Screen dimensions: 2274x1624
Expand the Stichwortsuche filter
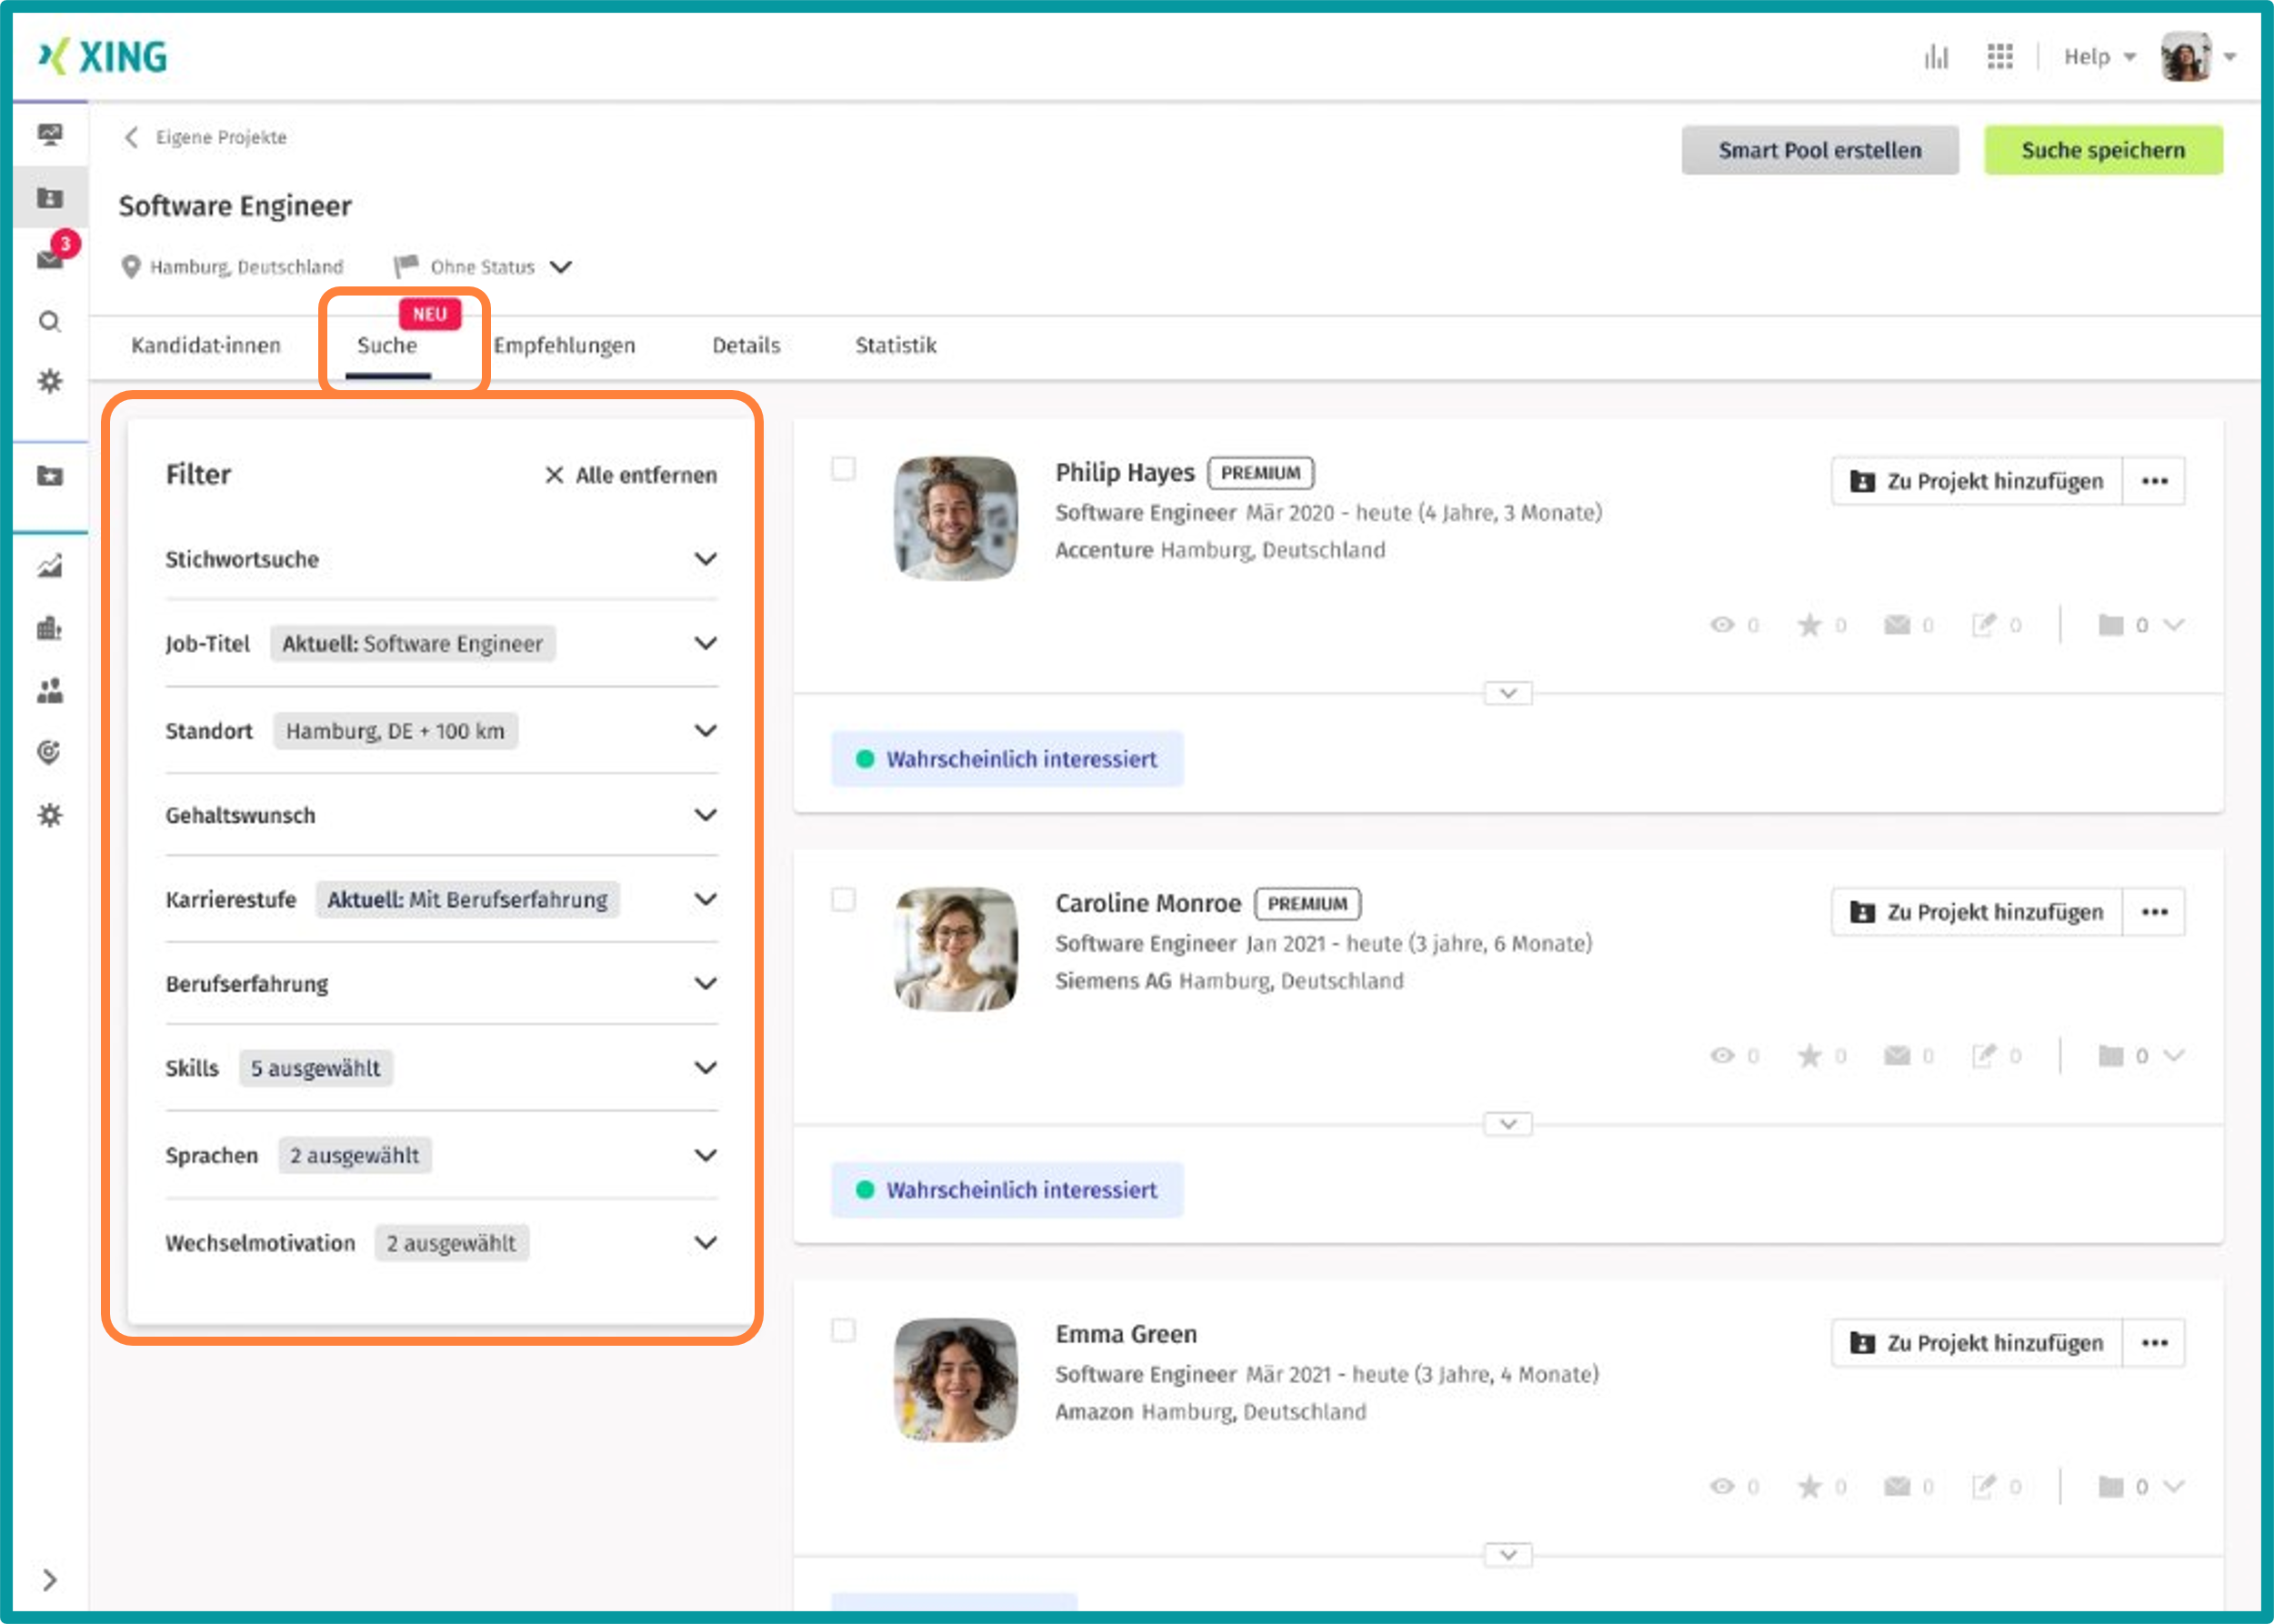point(705,559)
